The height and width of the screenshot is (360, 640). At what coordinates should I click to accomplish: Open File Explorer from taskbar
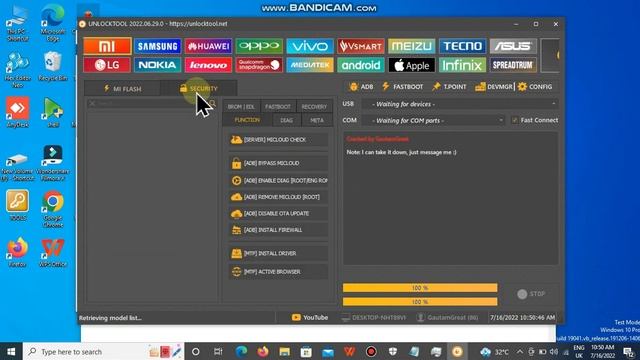pyautogui.click(x=284, y=351)
